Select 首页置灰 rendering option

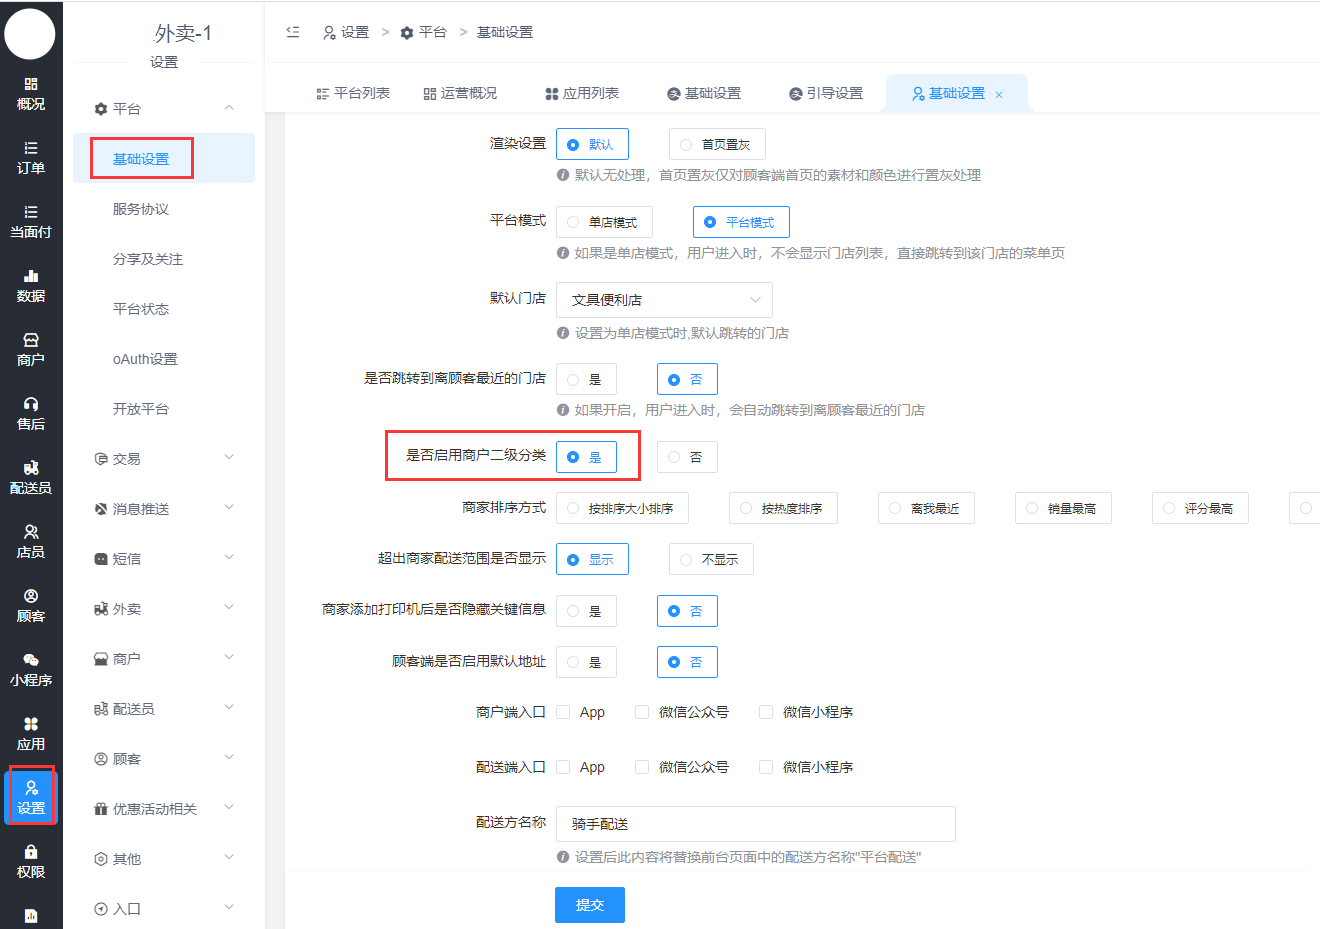[717, 144]
